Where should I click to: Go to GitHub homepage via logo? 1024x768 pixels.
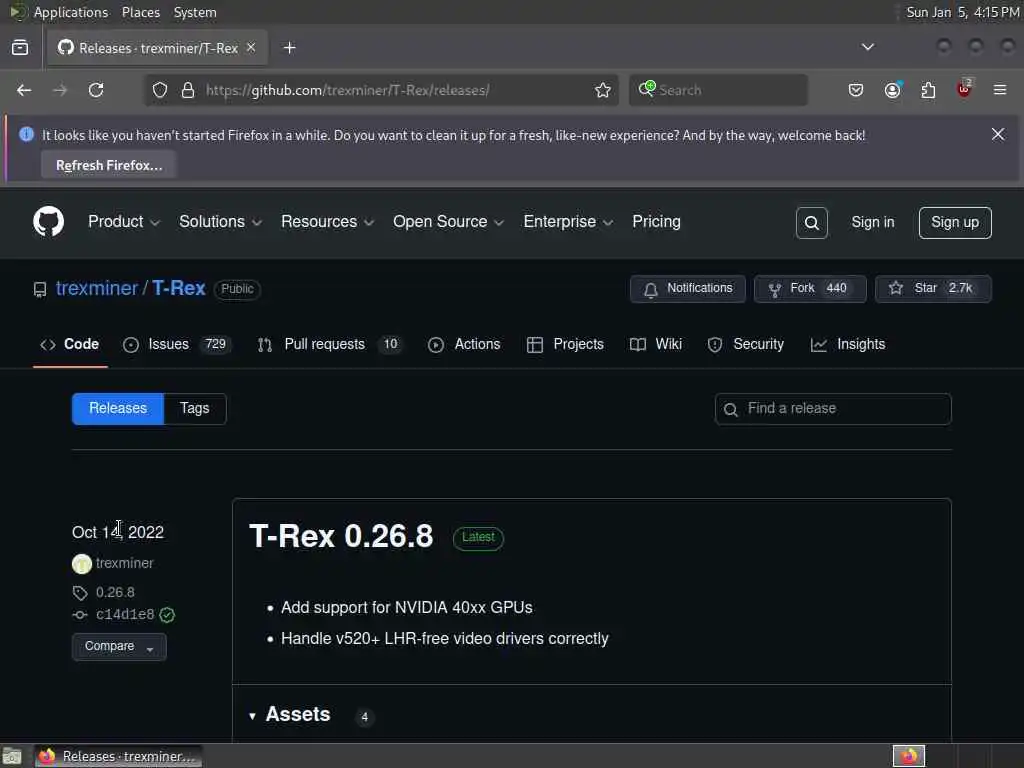(48, 221)
